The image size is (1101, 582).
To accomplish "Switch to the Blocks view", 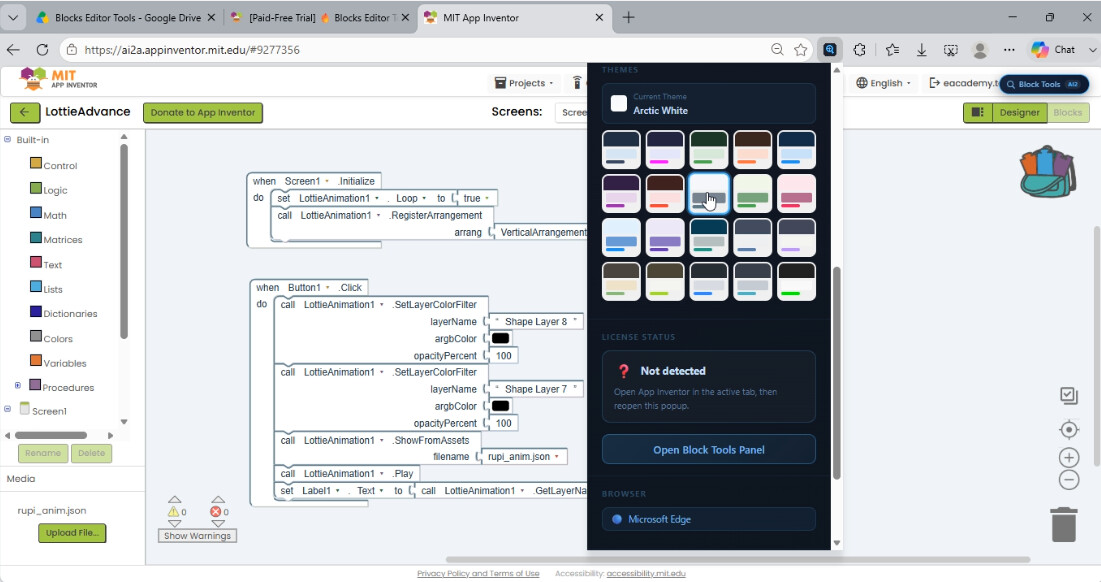I will point(1067,112).
